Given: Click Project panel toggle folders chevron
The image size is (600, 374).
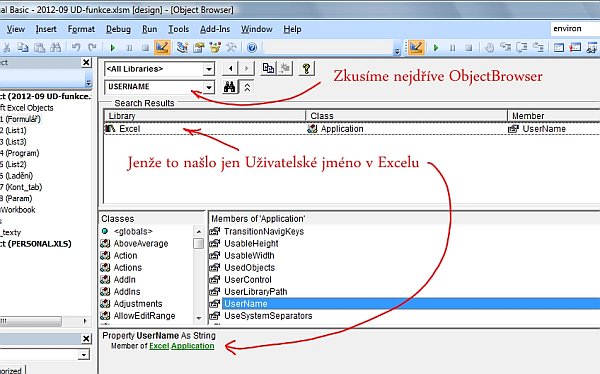Looking at the screenshot, I should [88, 82].
